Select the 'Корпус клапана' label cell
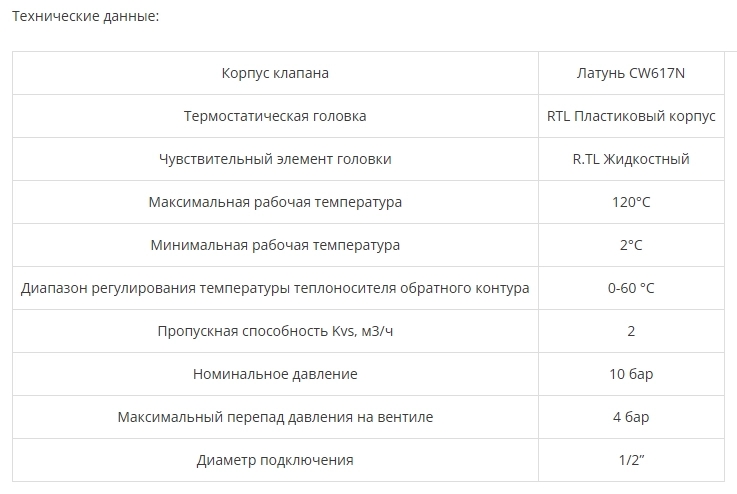This screenshot has height=494, width=737. tap(275, 73)
